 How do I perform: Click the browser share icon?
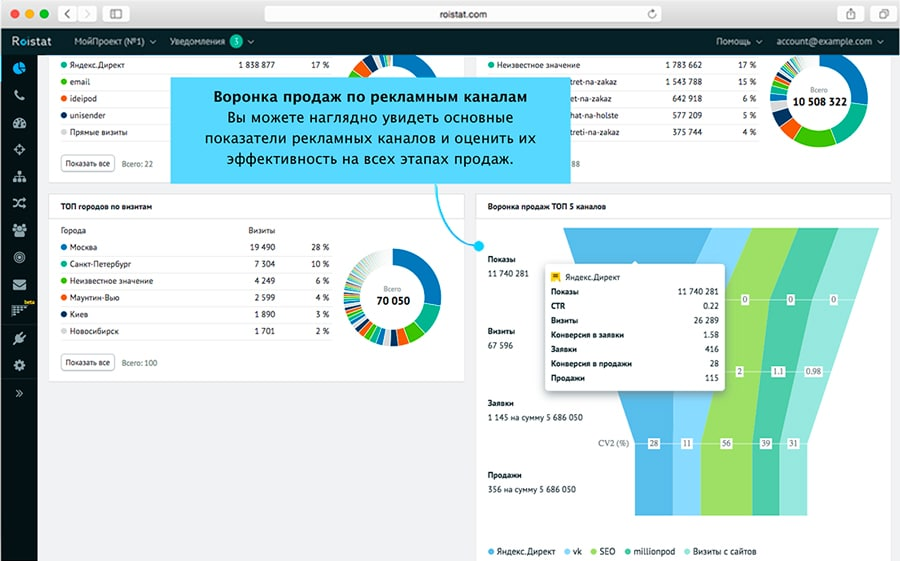tap(851, 14)
